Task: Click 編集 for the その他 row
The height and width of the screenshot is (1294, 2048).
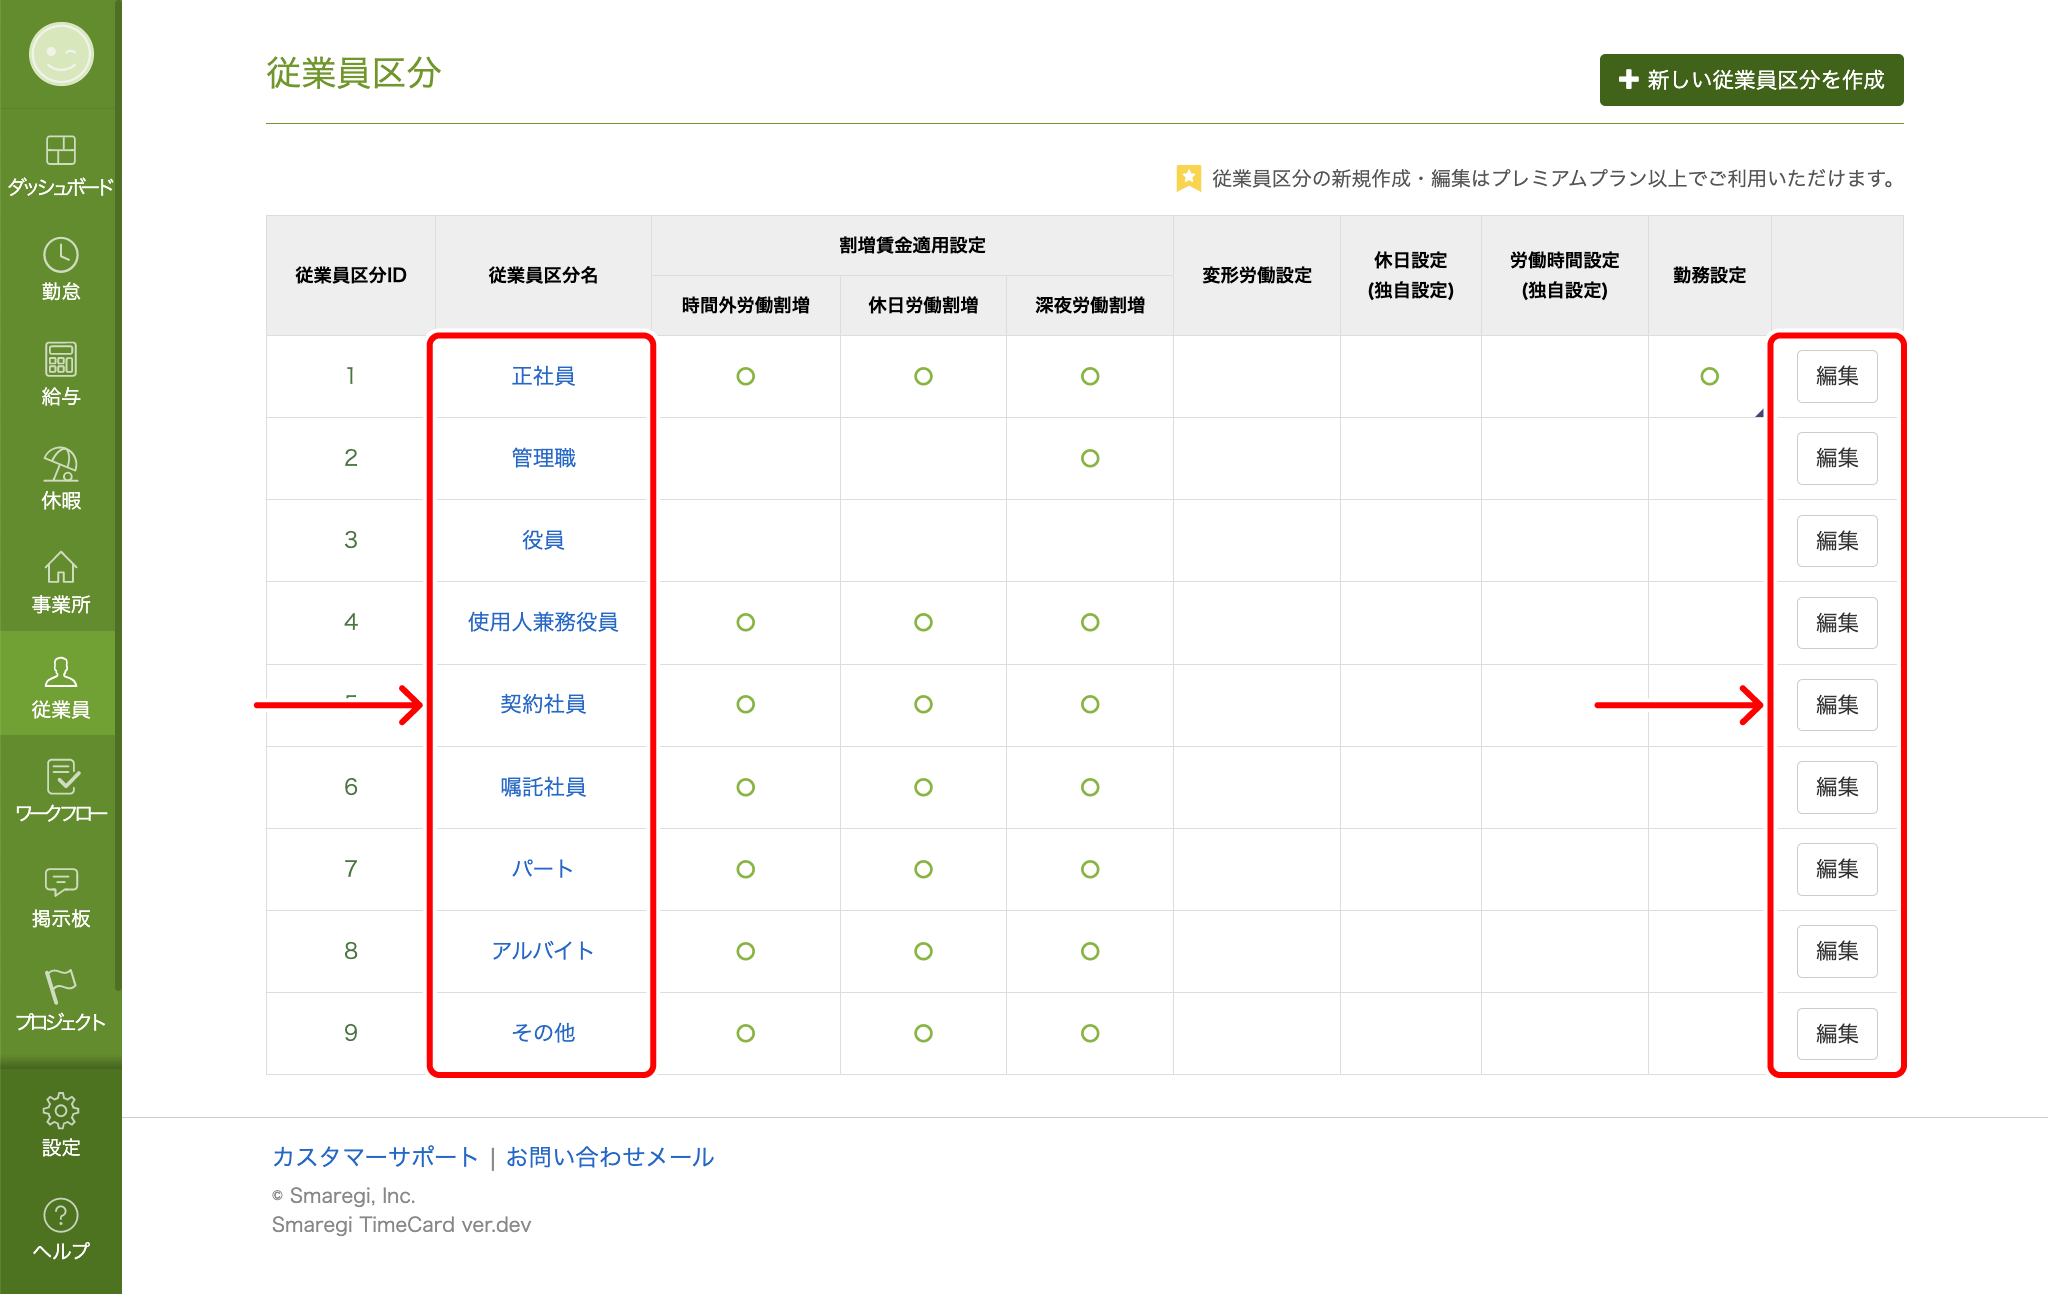Action: tap(1836, 1034)
